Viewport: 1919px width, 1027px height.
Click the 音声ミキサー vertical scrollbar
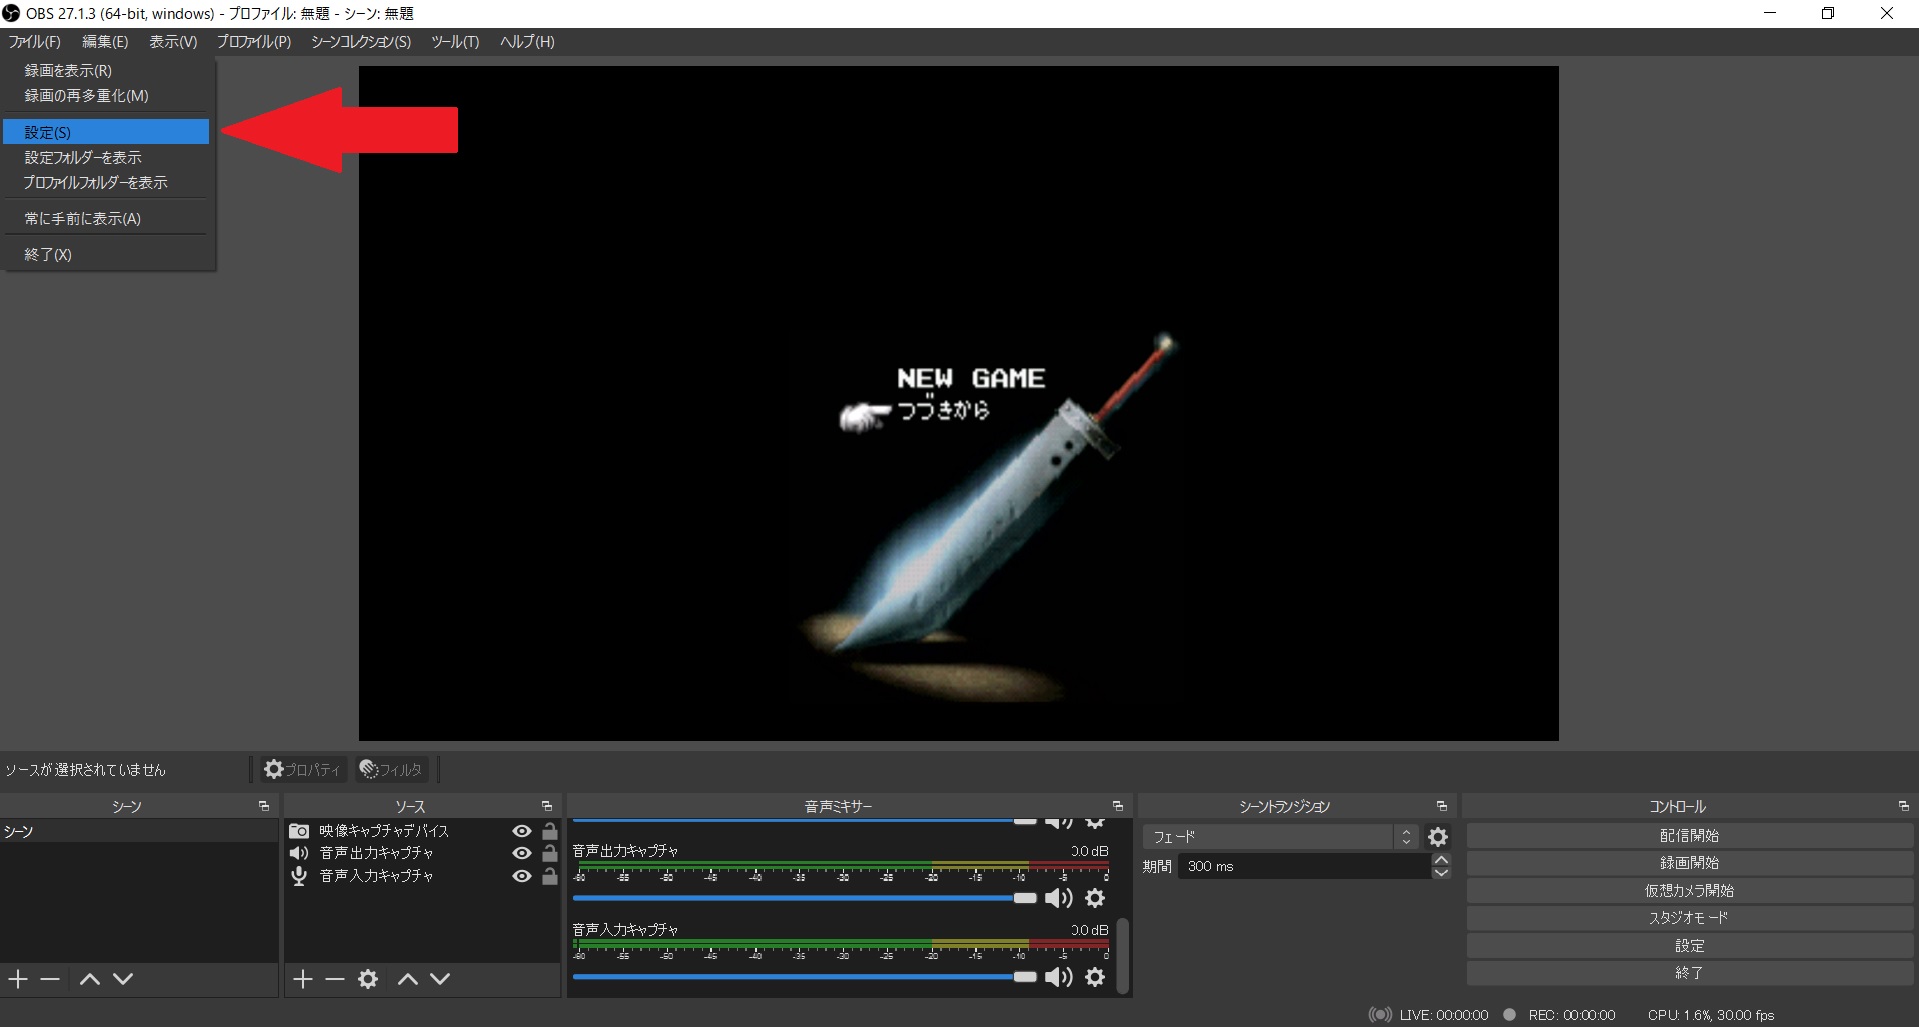(1123, 955)
